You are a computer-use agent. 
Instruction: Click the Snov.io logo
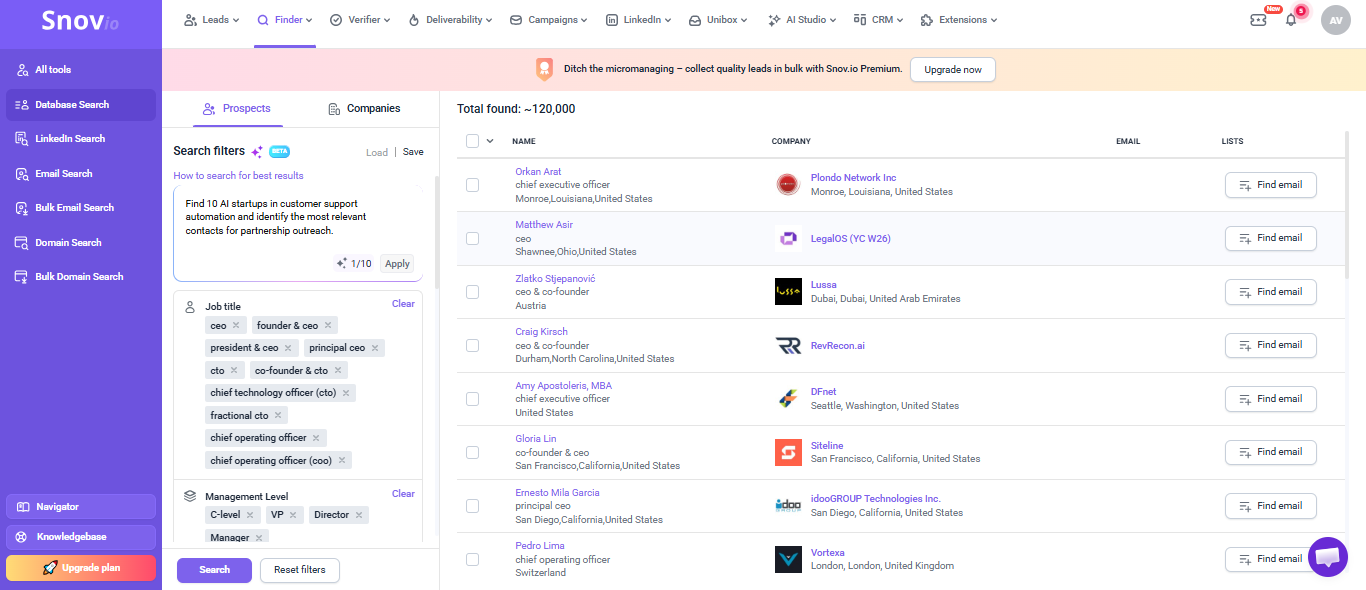pyautogui.click(x=80, y=21)
